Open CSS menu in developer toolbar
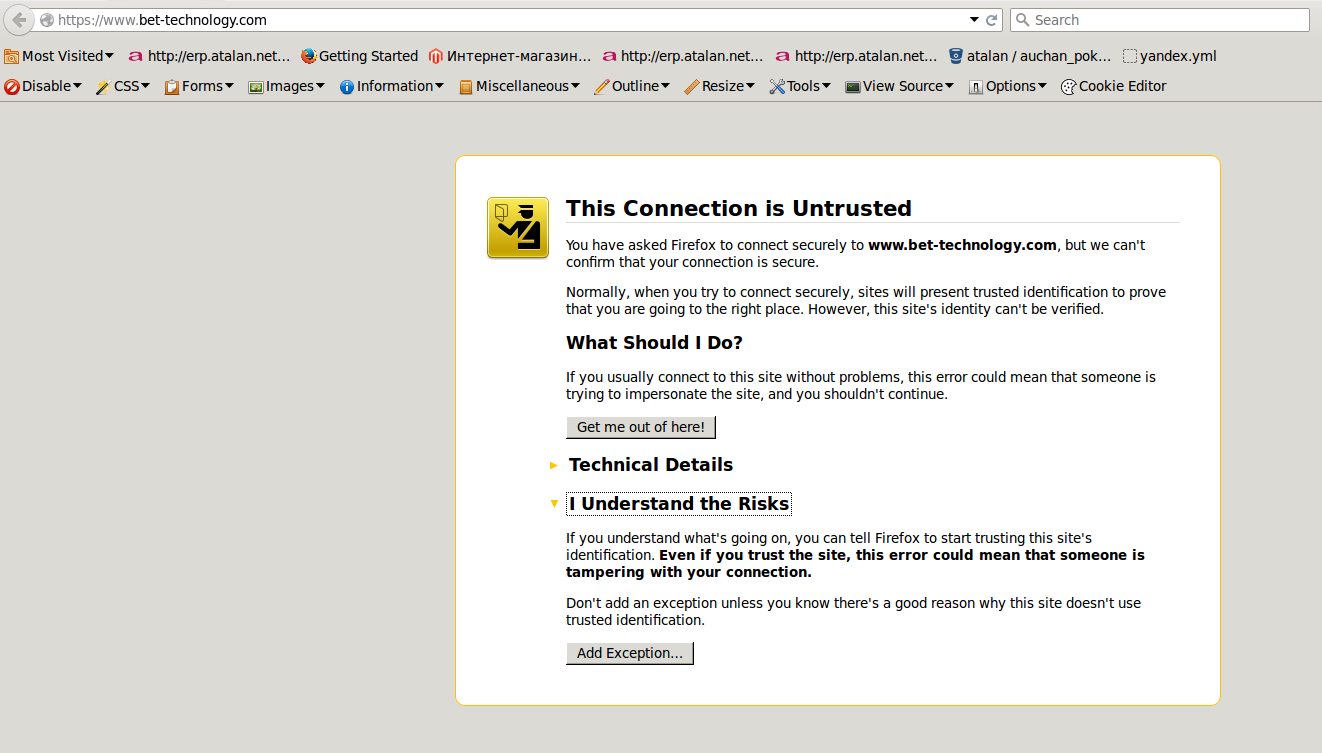Viewport: 1322px width, 753px height. click(x=123, y=86)
